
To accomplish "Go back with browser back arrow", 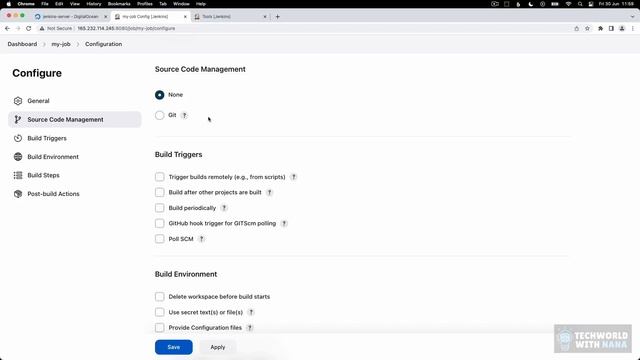I will [7, 29].
